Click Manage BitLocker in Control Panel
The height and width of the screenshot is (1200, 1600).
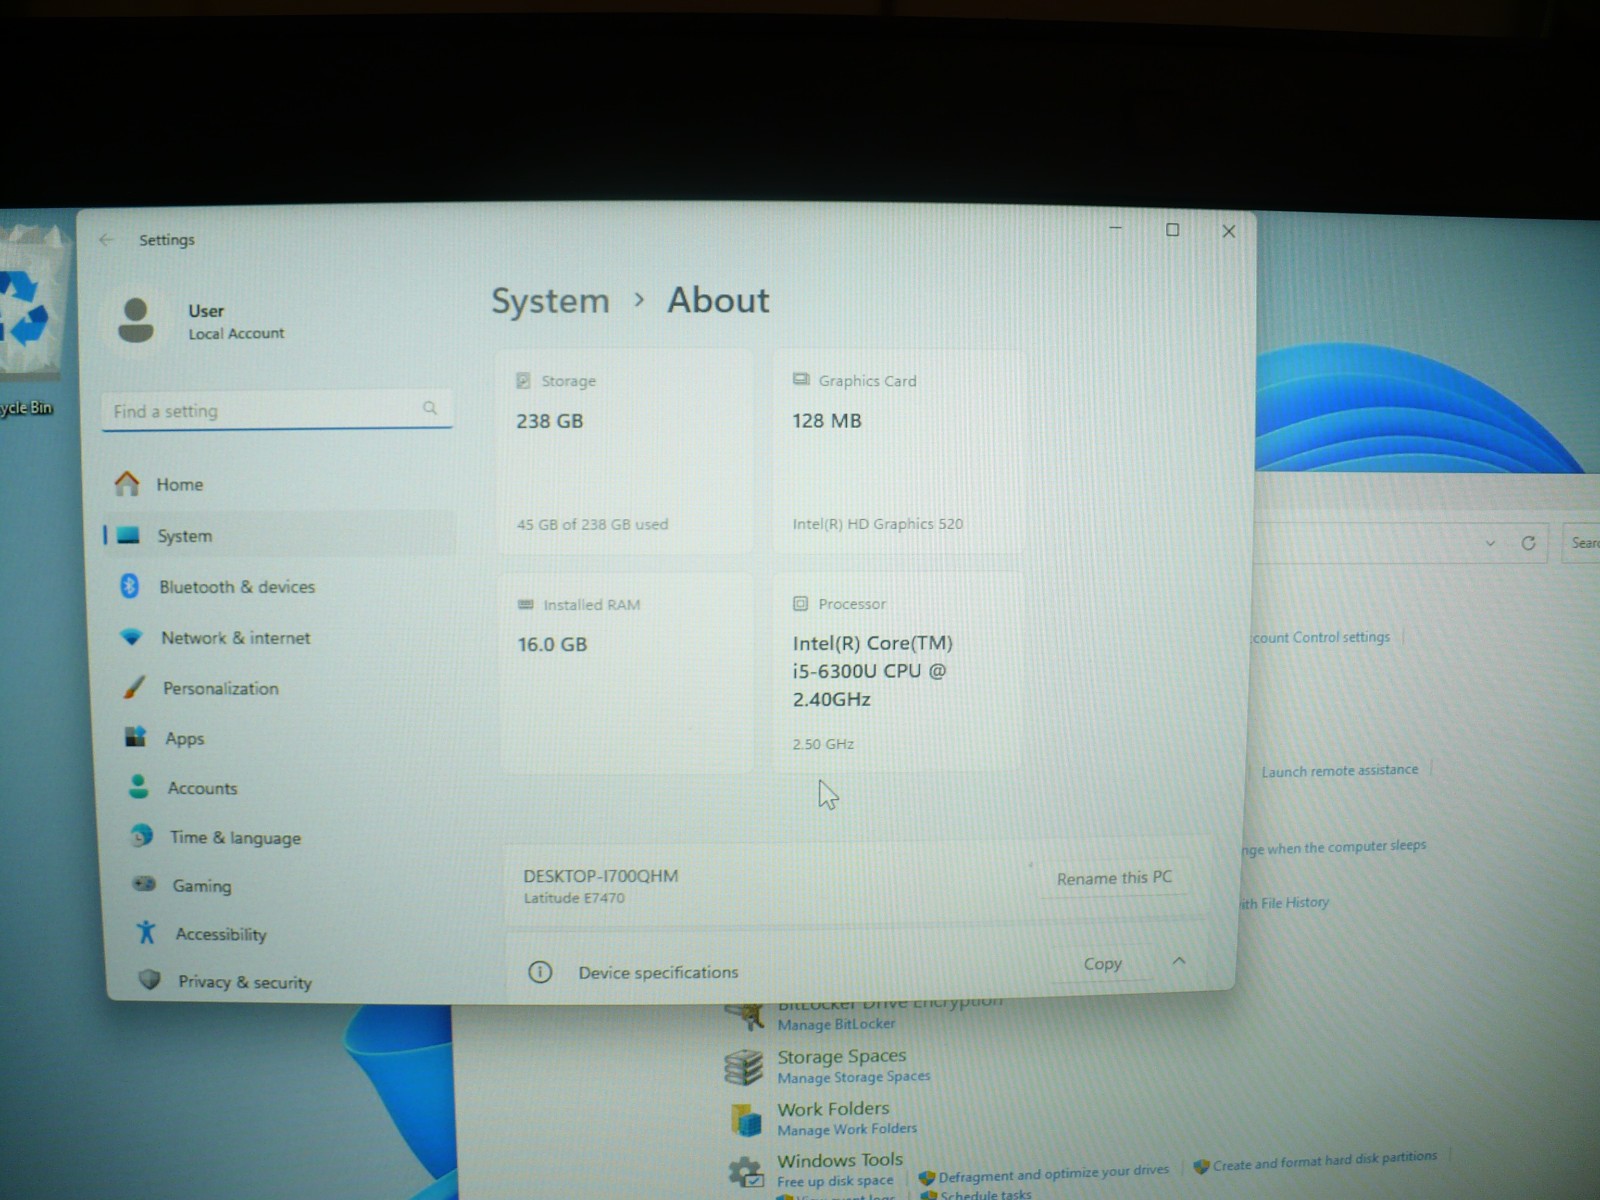(836, 1024)
